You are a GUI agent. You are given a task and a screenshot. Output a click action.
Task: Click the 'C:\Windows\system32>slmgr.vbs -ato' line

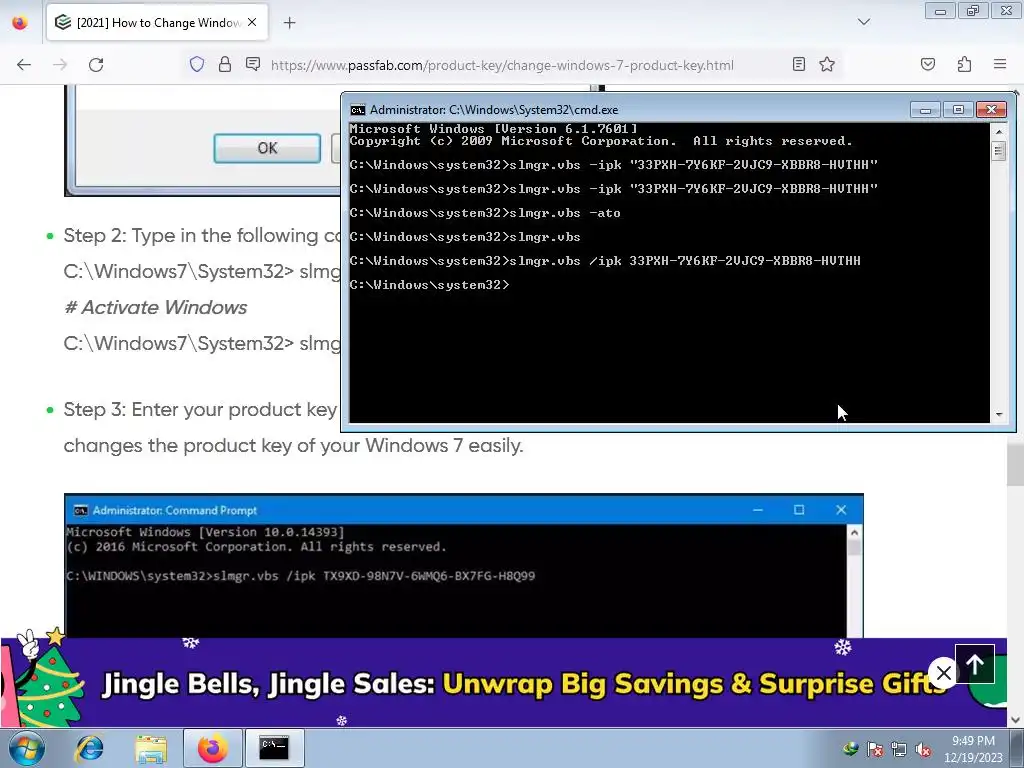tap(485, 213)
